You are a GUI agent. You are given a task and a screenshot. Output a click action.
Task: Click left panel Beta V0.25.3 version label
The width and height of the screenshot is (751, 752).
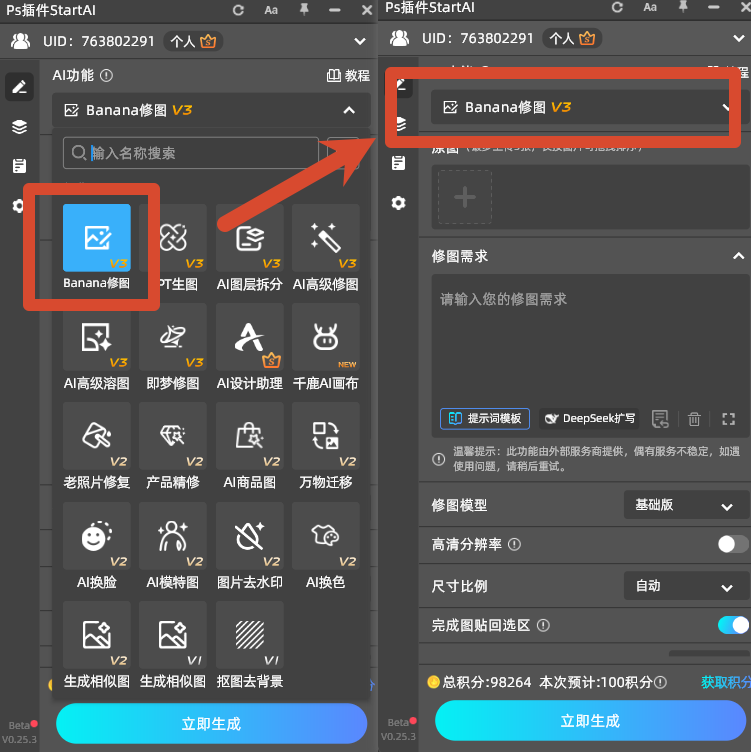click(20, 732)
